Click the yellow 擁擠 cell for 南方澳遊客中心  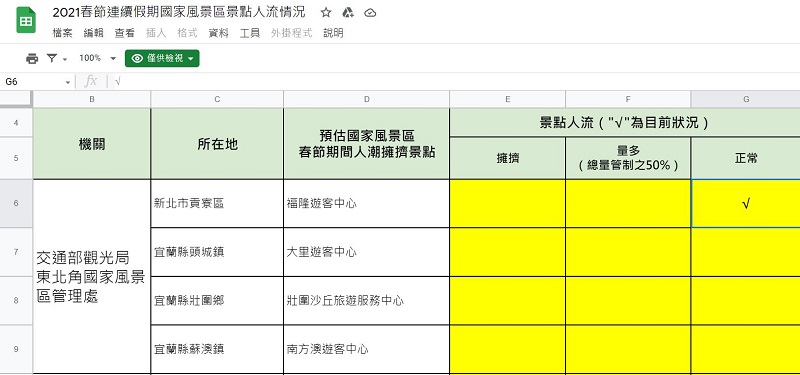tap(508, 349)
